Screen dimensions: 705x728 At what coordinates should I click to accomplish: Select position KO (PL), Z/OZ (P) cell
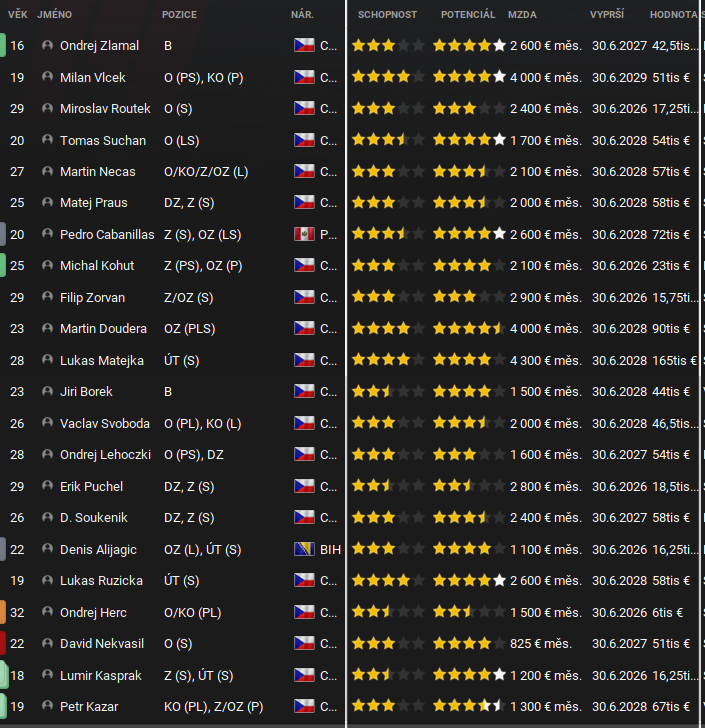(x=214, y=706)
